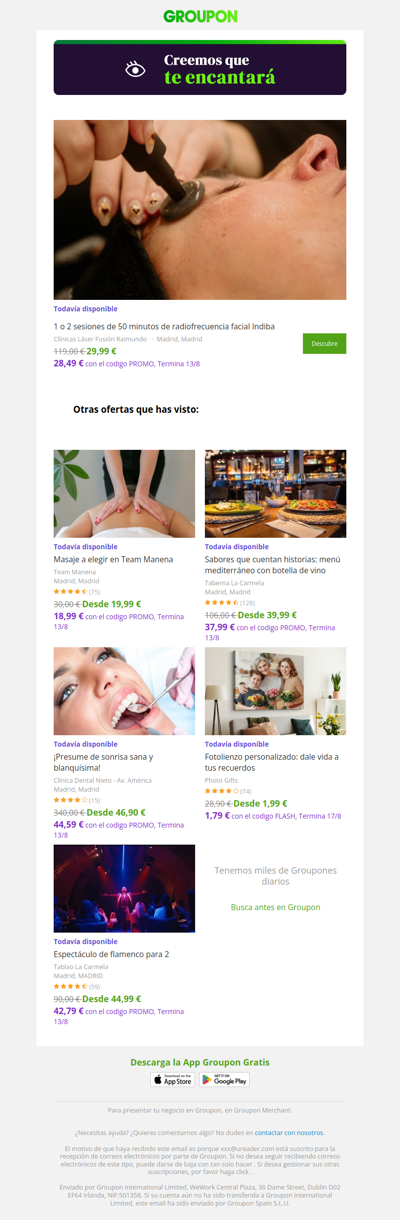Click the star rating for Taberna La Carmela
The height and width of the screenshot is (1220, 400).
coord(221,603)
